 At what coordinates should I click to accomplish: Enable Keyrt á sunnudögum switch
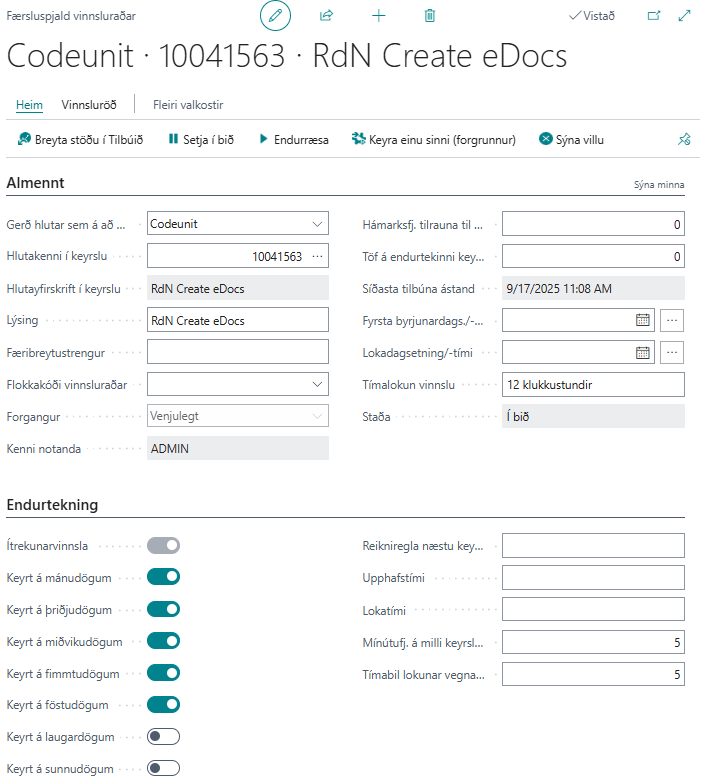click(163, 769)
